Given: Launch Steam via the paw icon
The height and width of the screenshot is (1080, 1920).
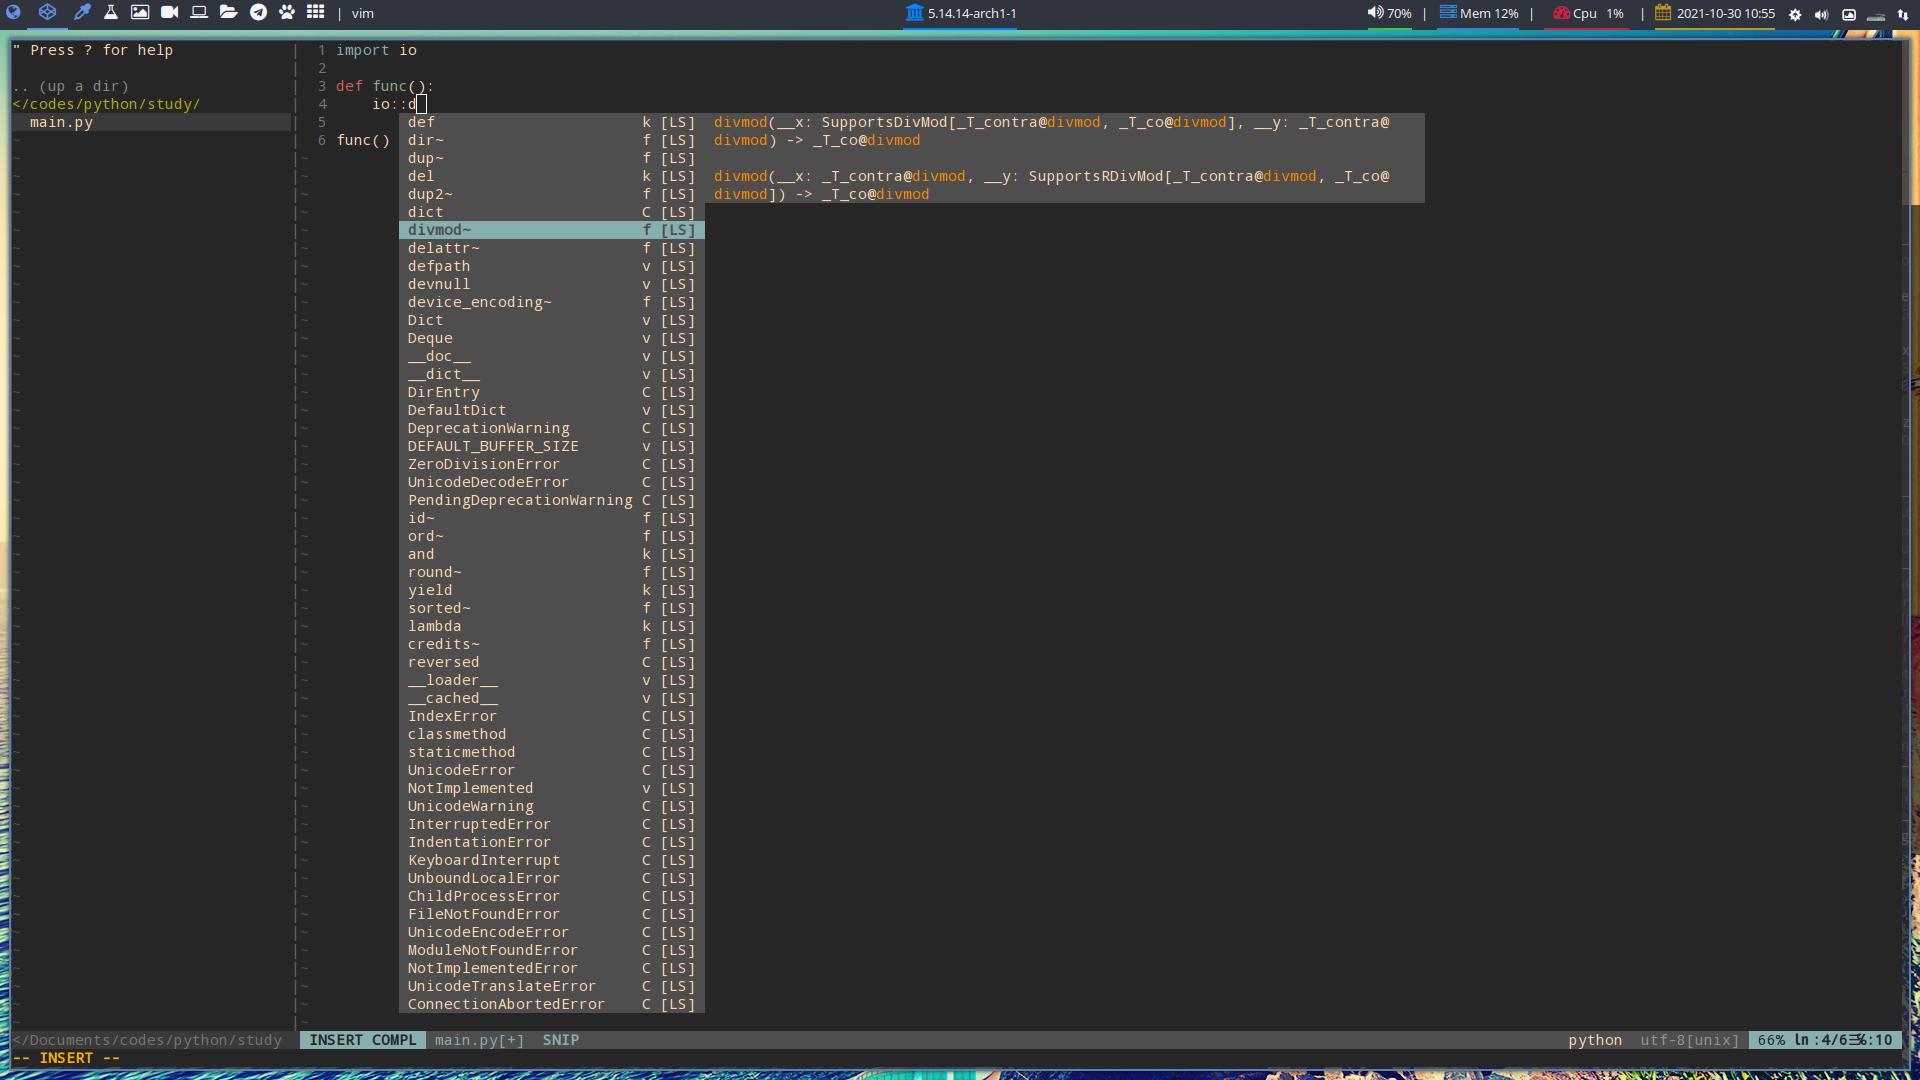Looking at the screenshot, I should (287, 13).
